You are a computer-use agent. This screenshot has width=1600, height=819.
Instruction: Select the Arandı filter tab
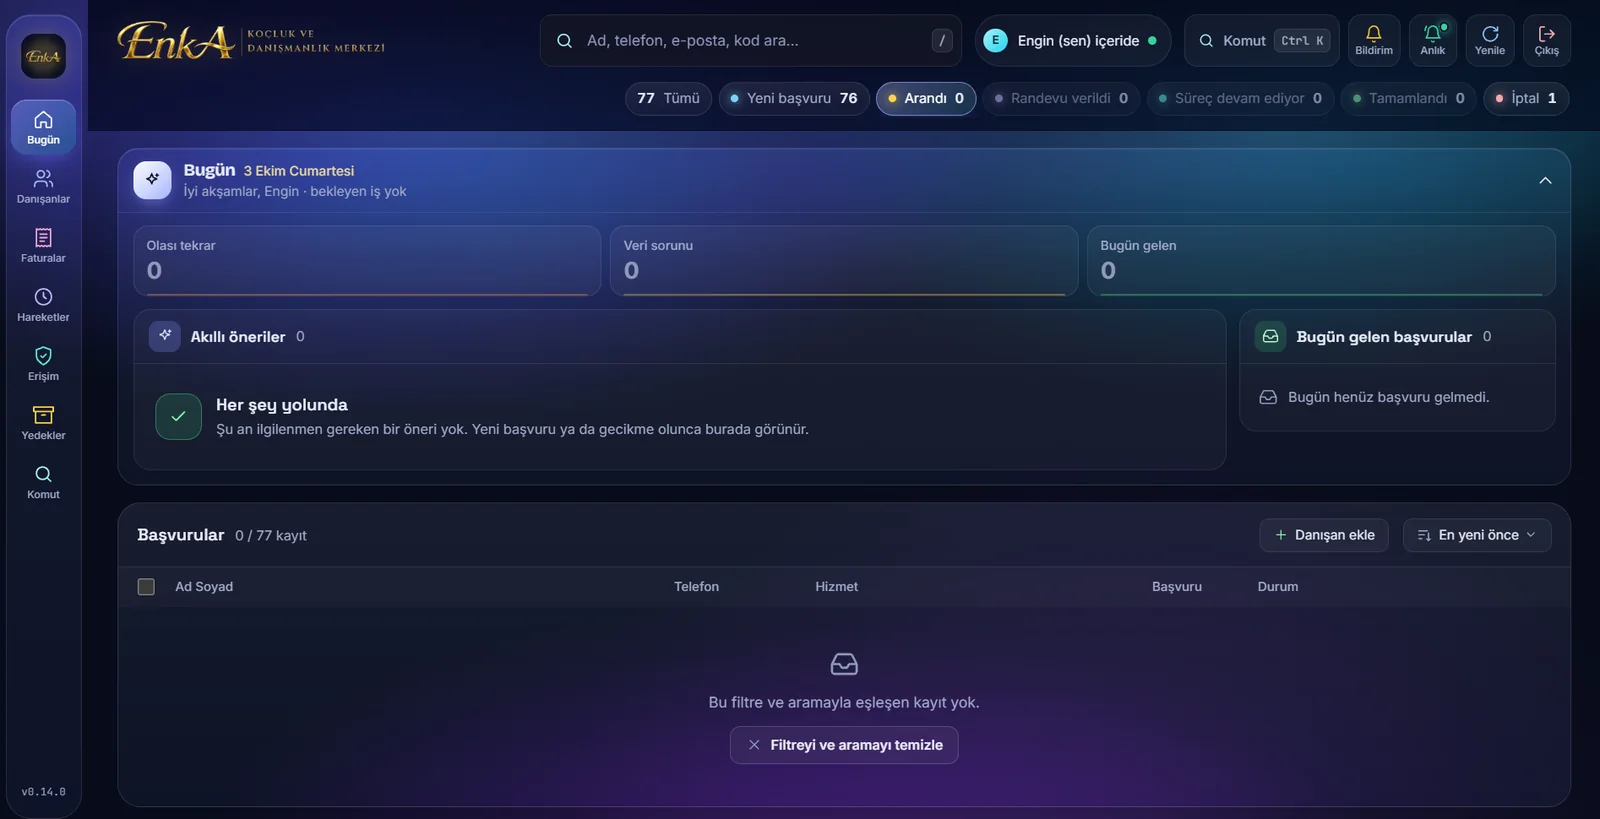926,98
